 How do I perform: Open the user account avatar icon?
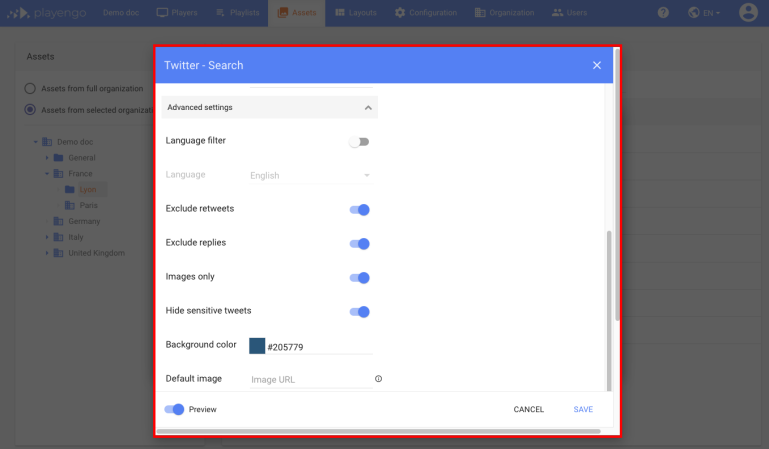pos(748,13)
